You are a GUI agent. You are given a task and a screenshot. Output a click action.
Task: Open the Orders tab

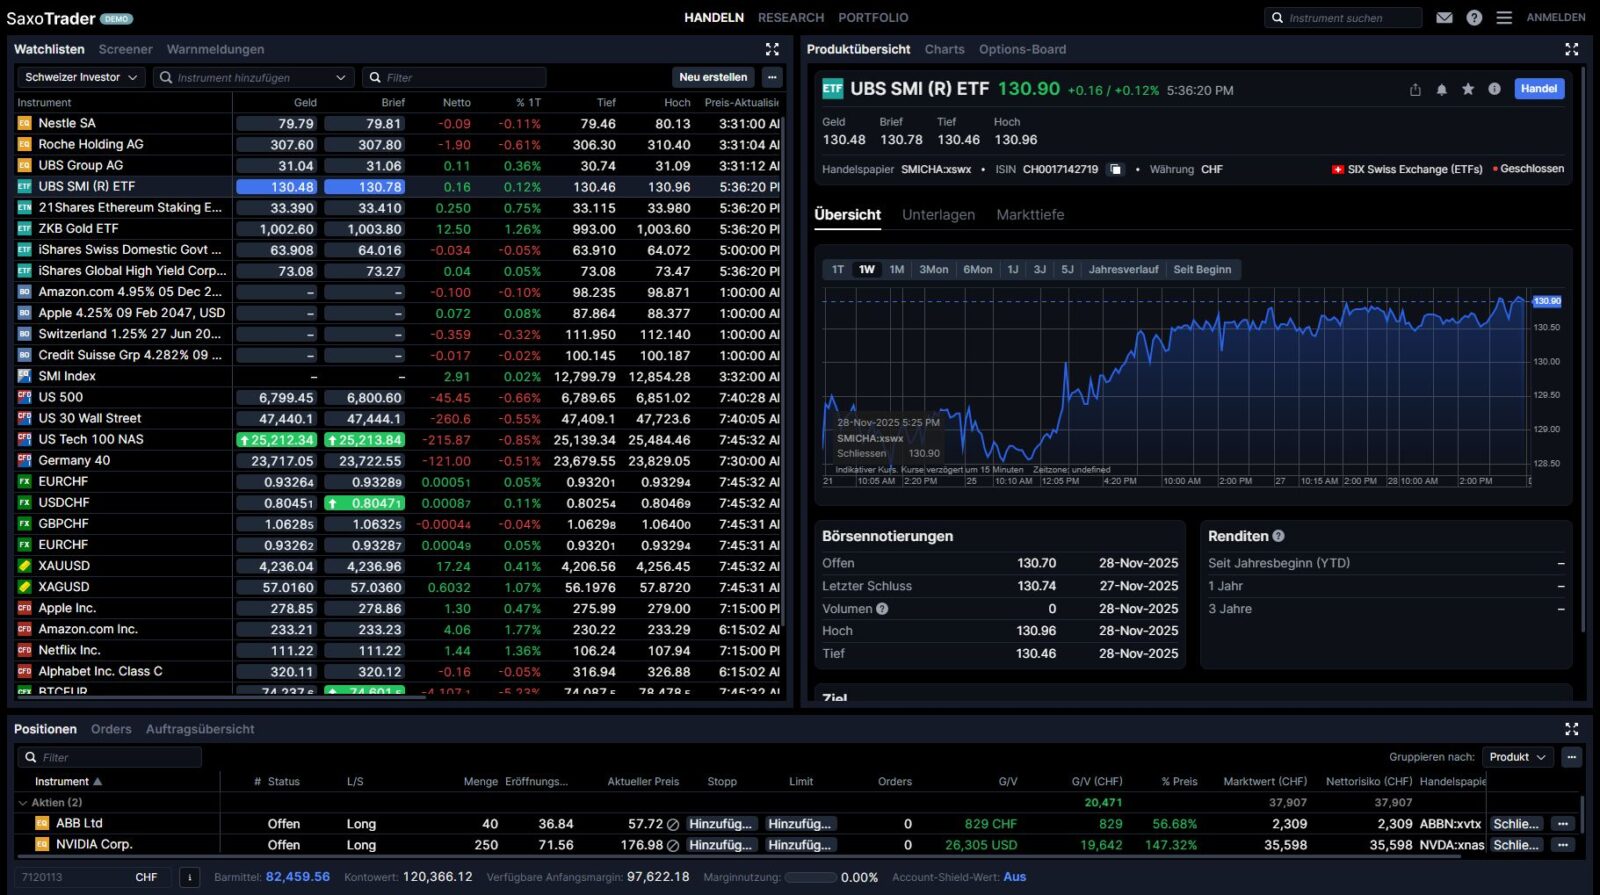click(x=111, y=729)
